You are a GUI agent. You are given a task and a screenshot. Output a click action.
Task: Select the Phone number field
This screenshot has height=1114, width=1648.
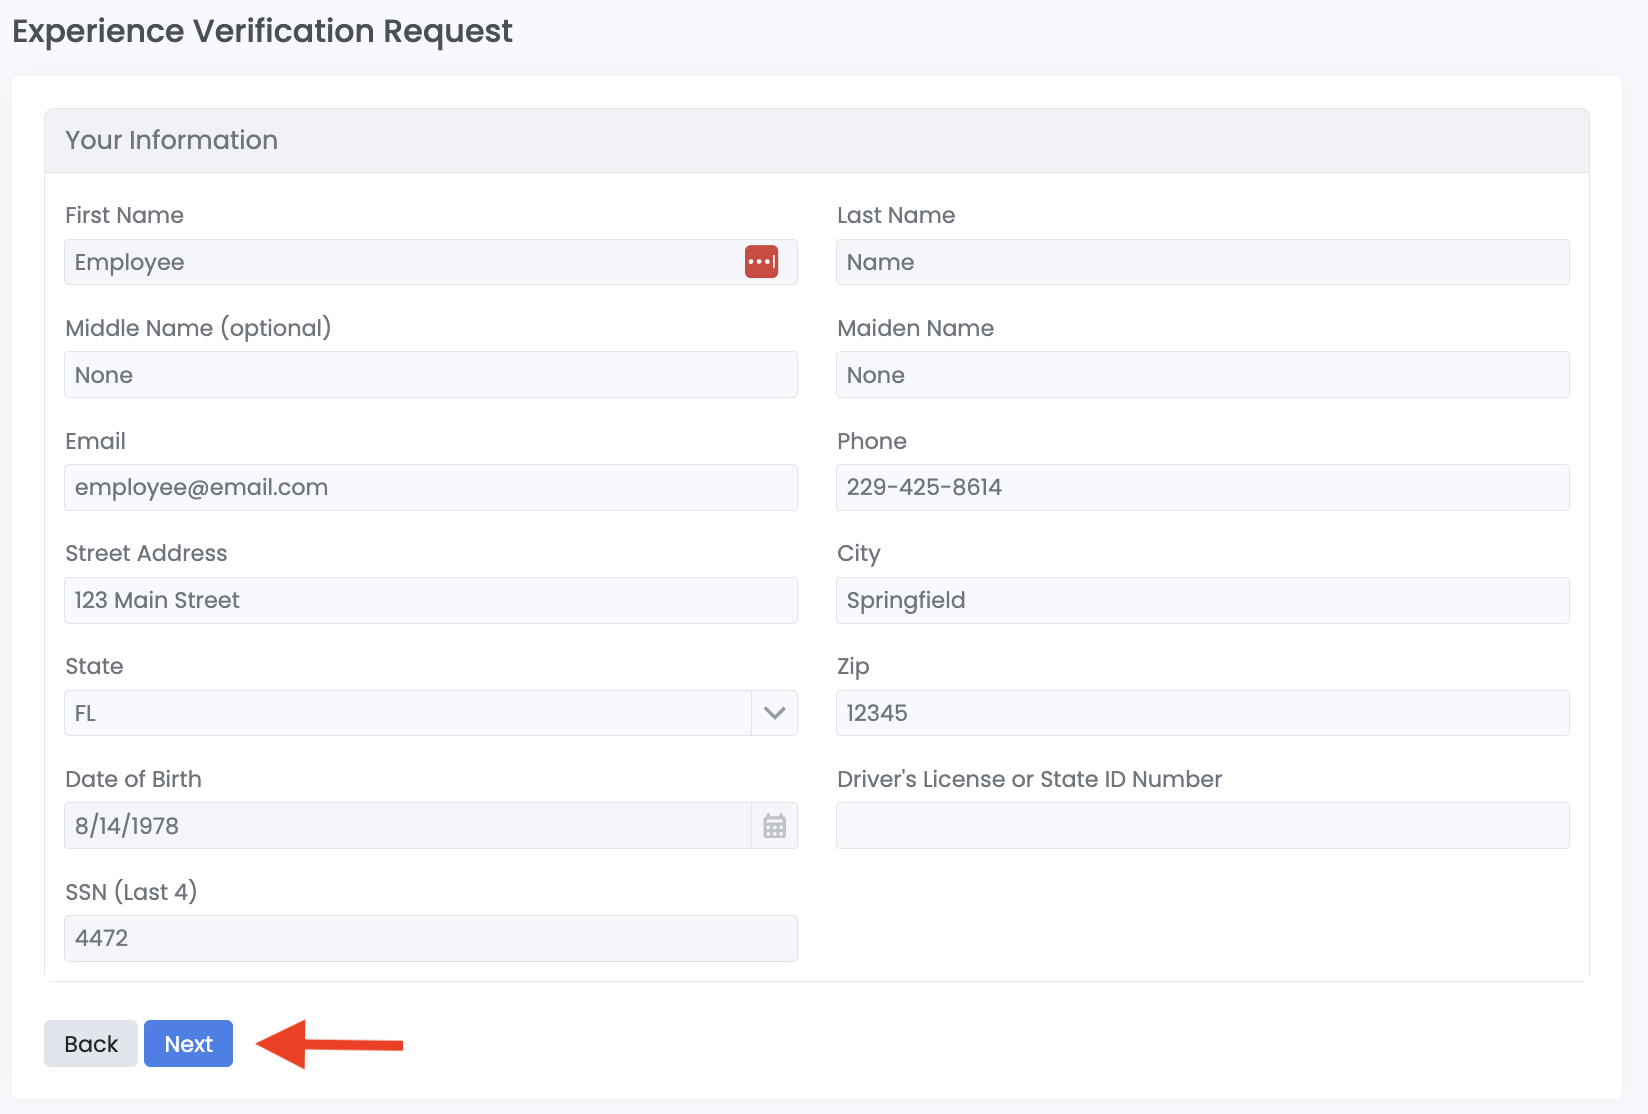(x=1202, y=488)
